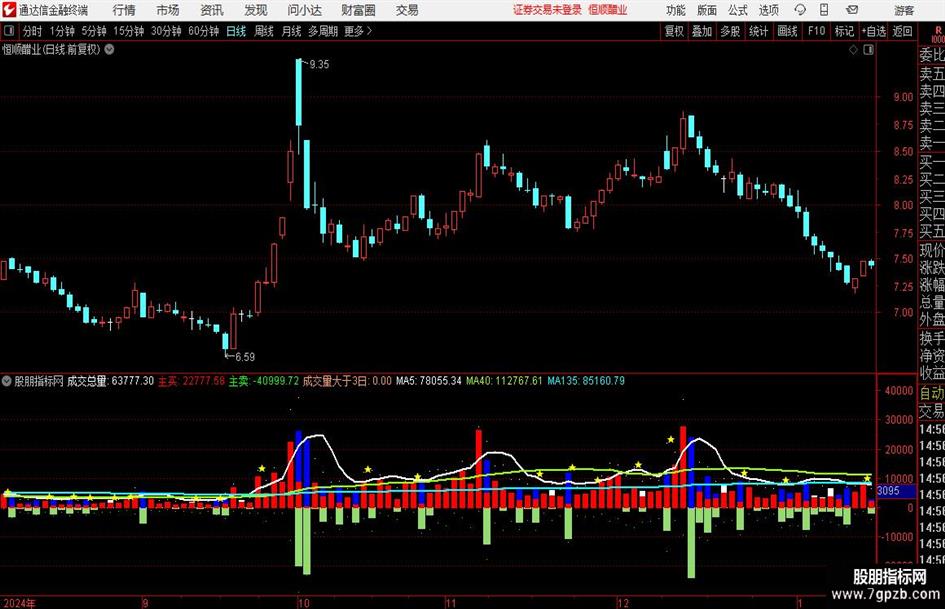The width and height of the screenshot is (945, 609).
Task: Click the 画线 drawing button
Action: point(787,31)
